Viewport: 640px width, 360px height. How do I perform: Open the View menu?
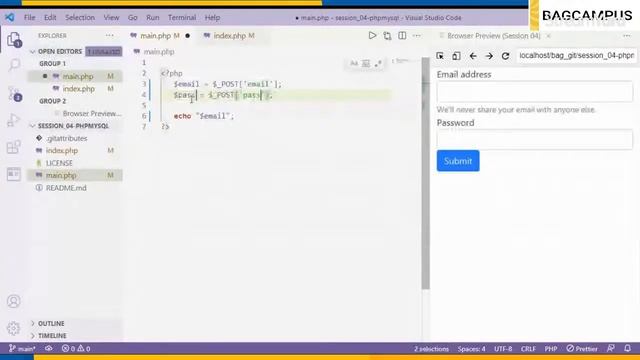pos(111,18)
